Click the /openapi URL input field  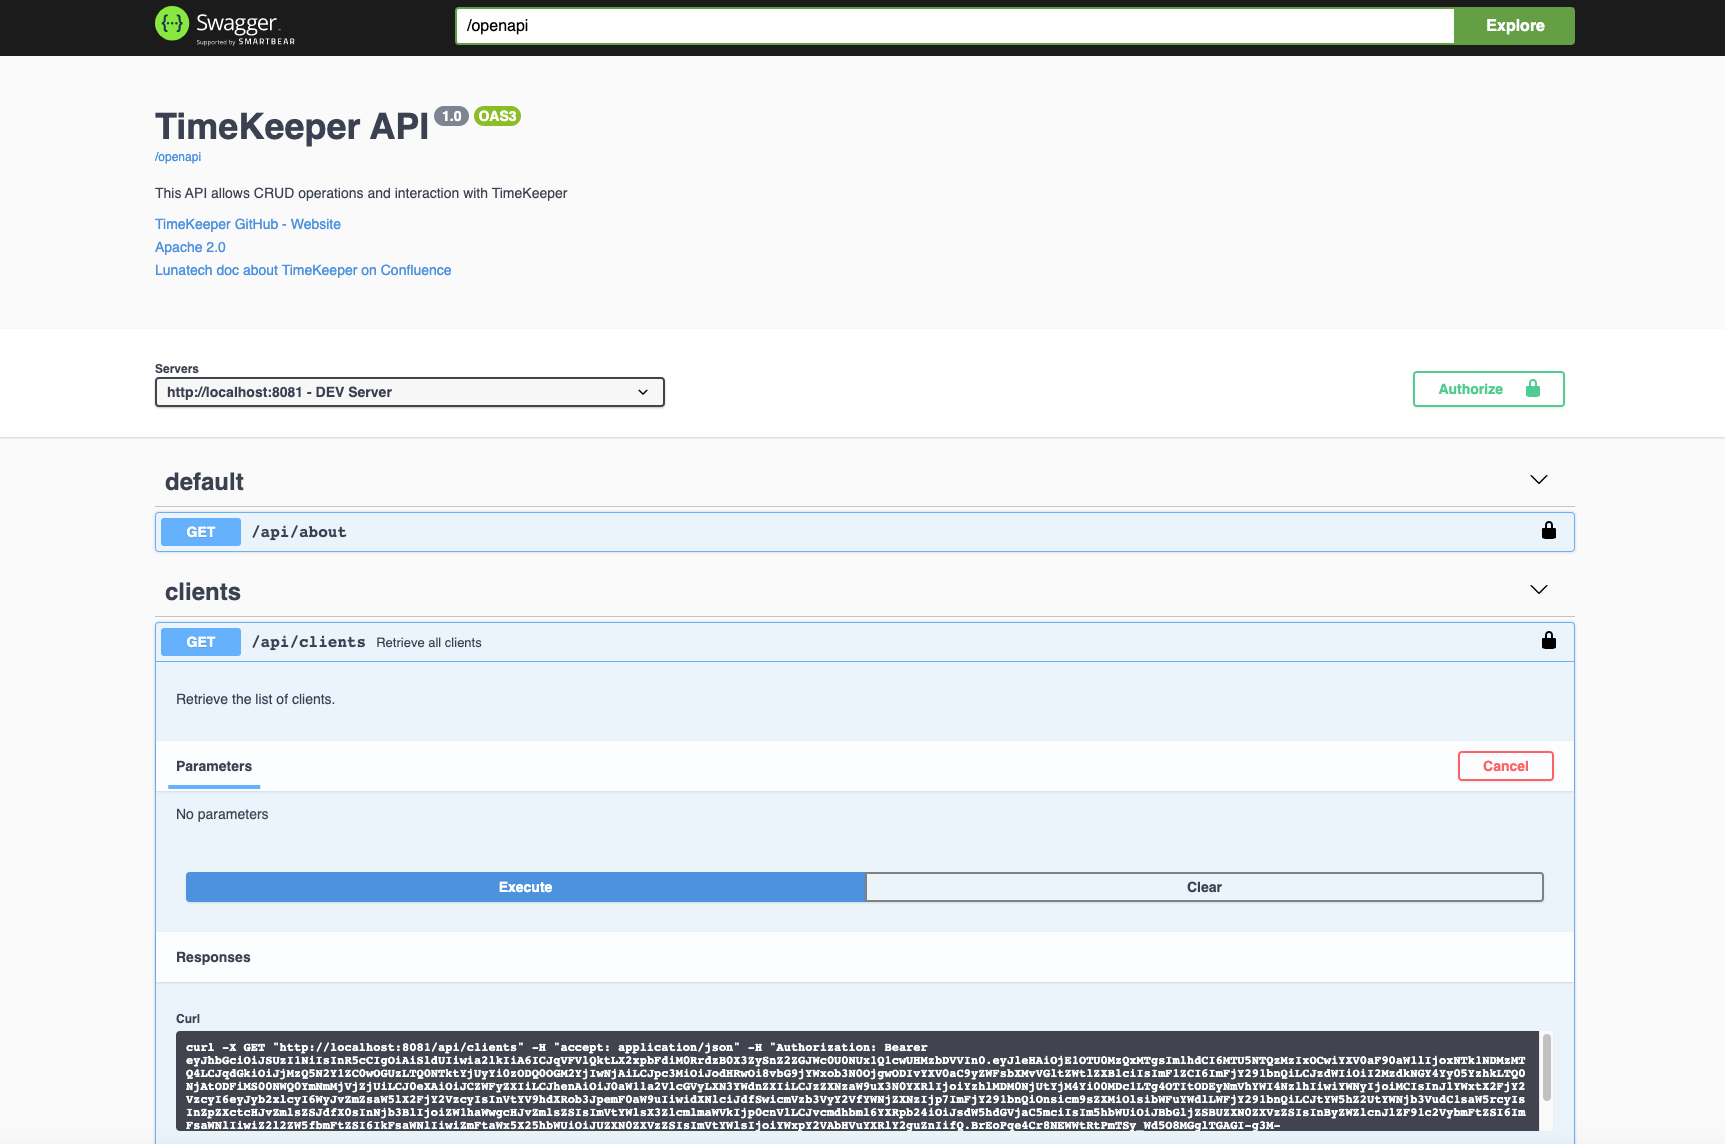(955, 26)
